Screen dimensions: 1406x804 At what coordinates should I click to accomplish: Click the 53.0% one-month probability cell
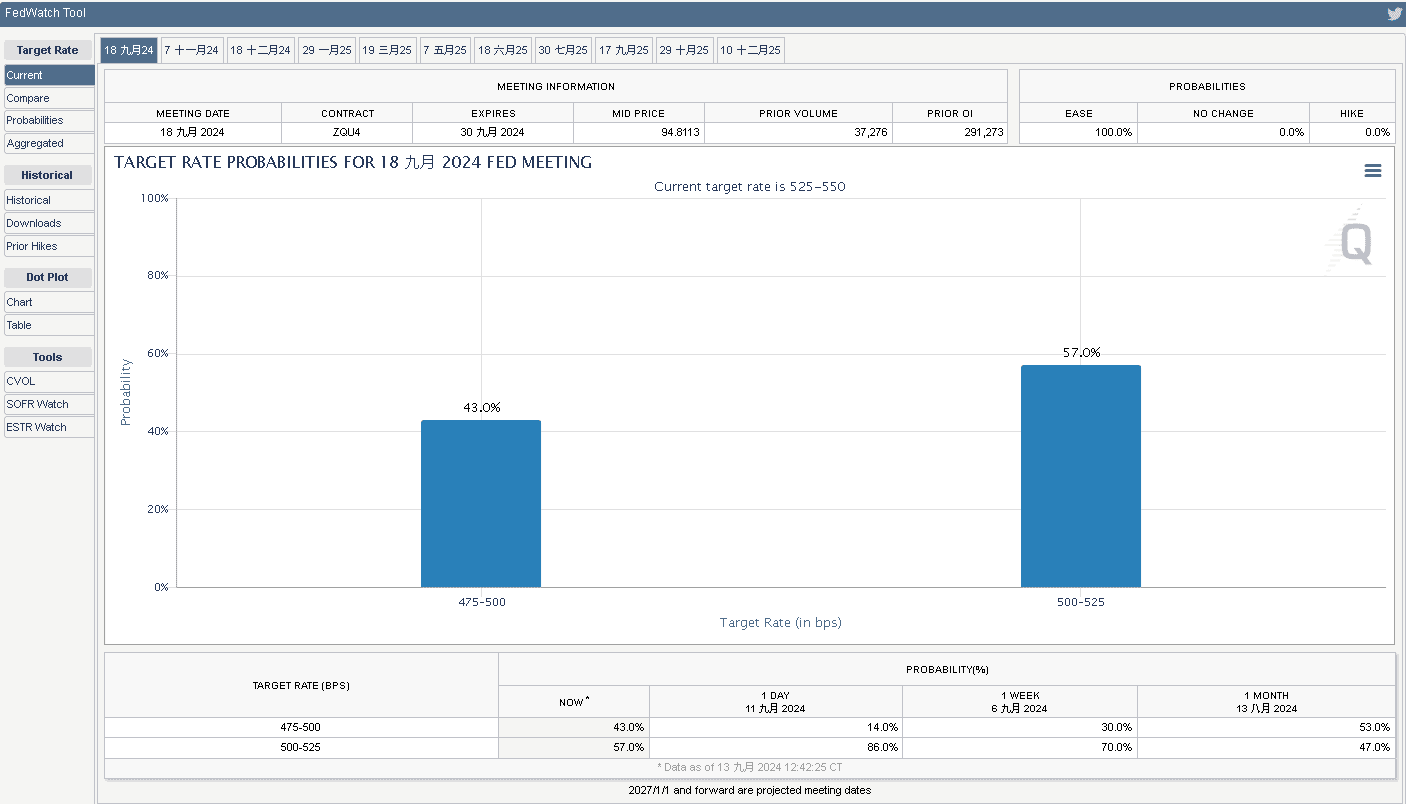click(x=1266, y=727)
